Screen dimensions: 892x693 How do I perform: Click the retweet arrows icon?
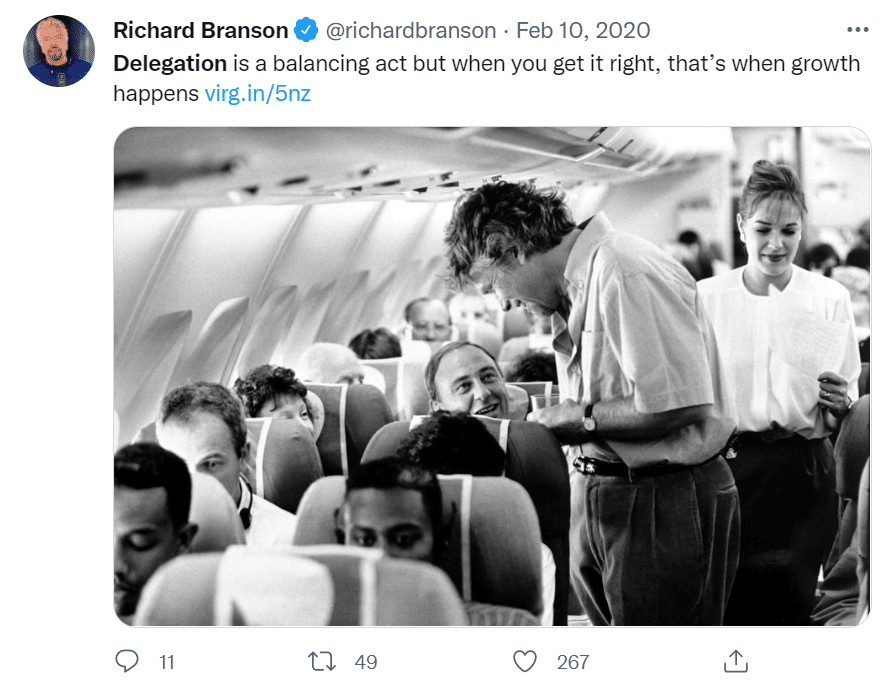point(322,661)
